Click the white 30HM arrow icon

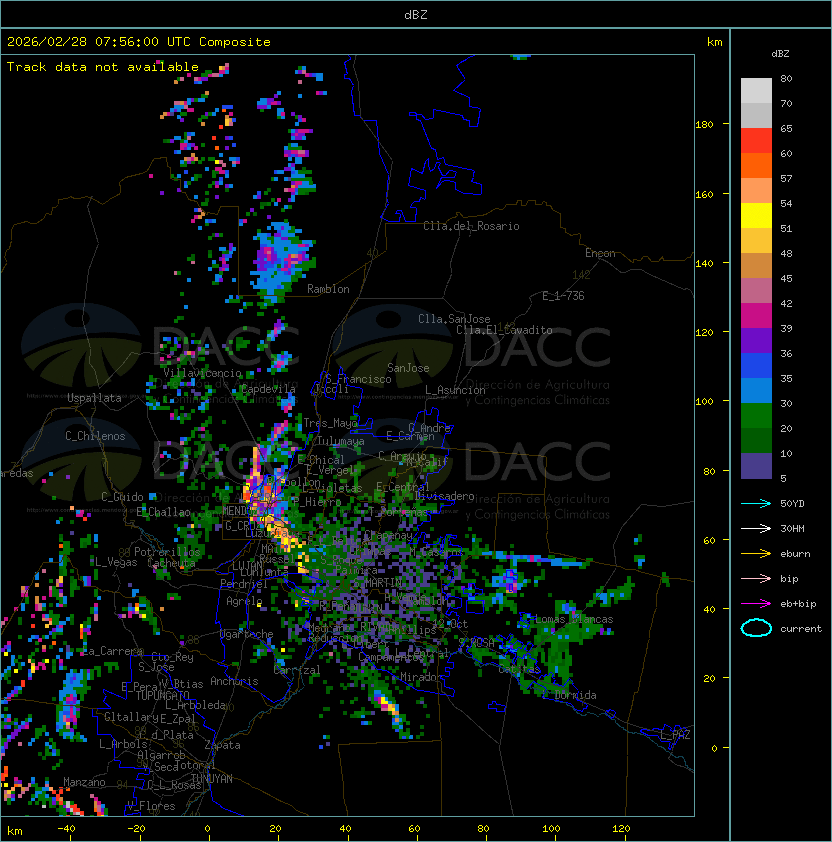pyautogui.click(x=756, y=528)
